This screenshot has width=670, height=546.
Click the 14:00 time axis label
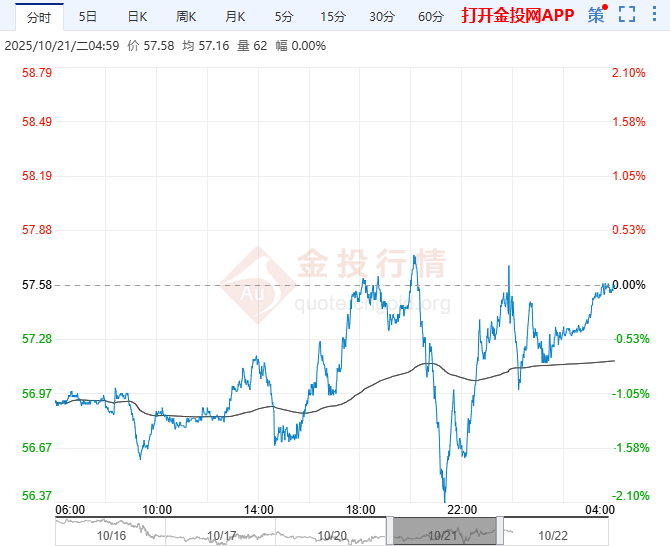point(259,510)
